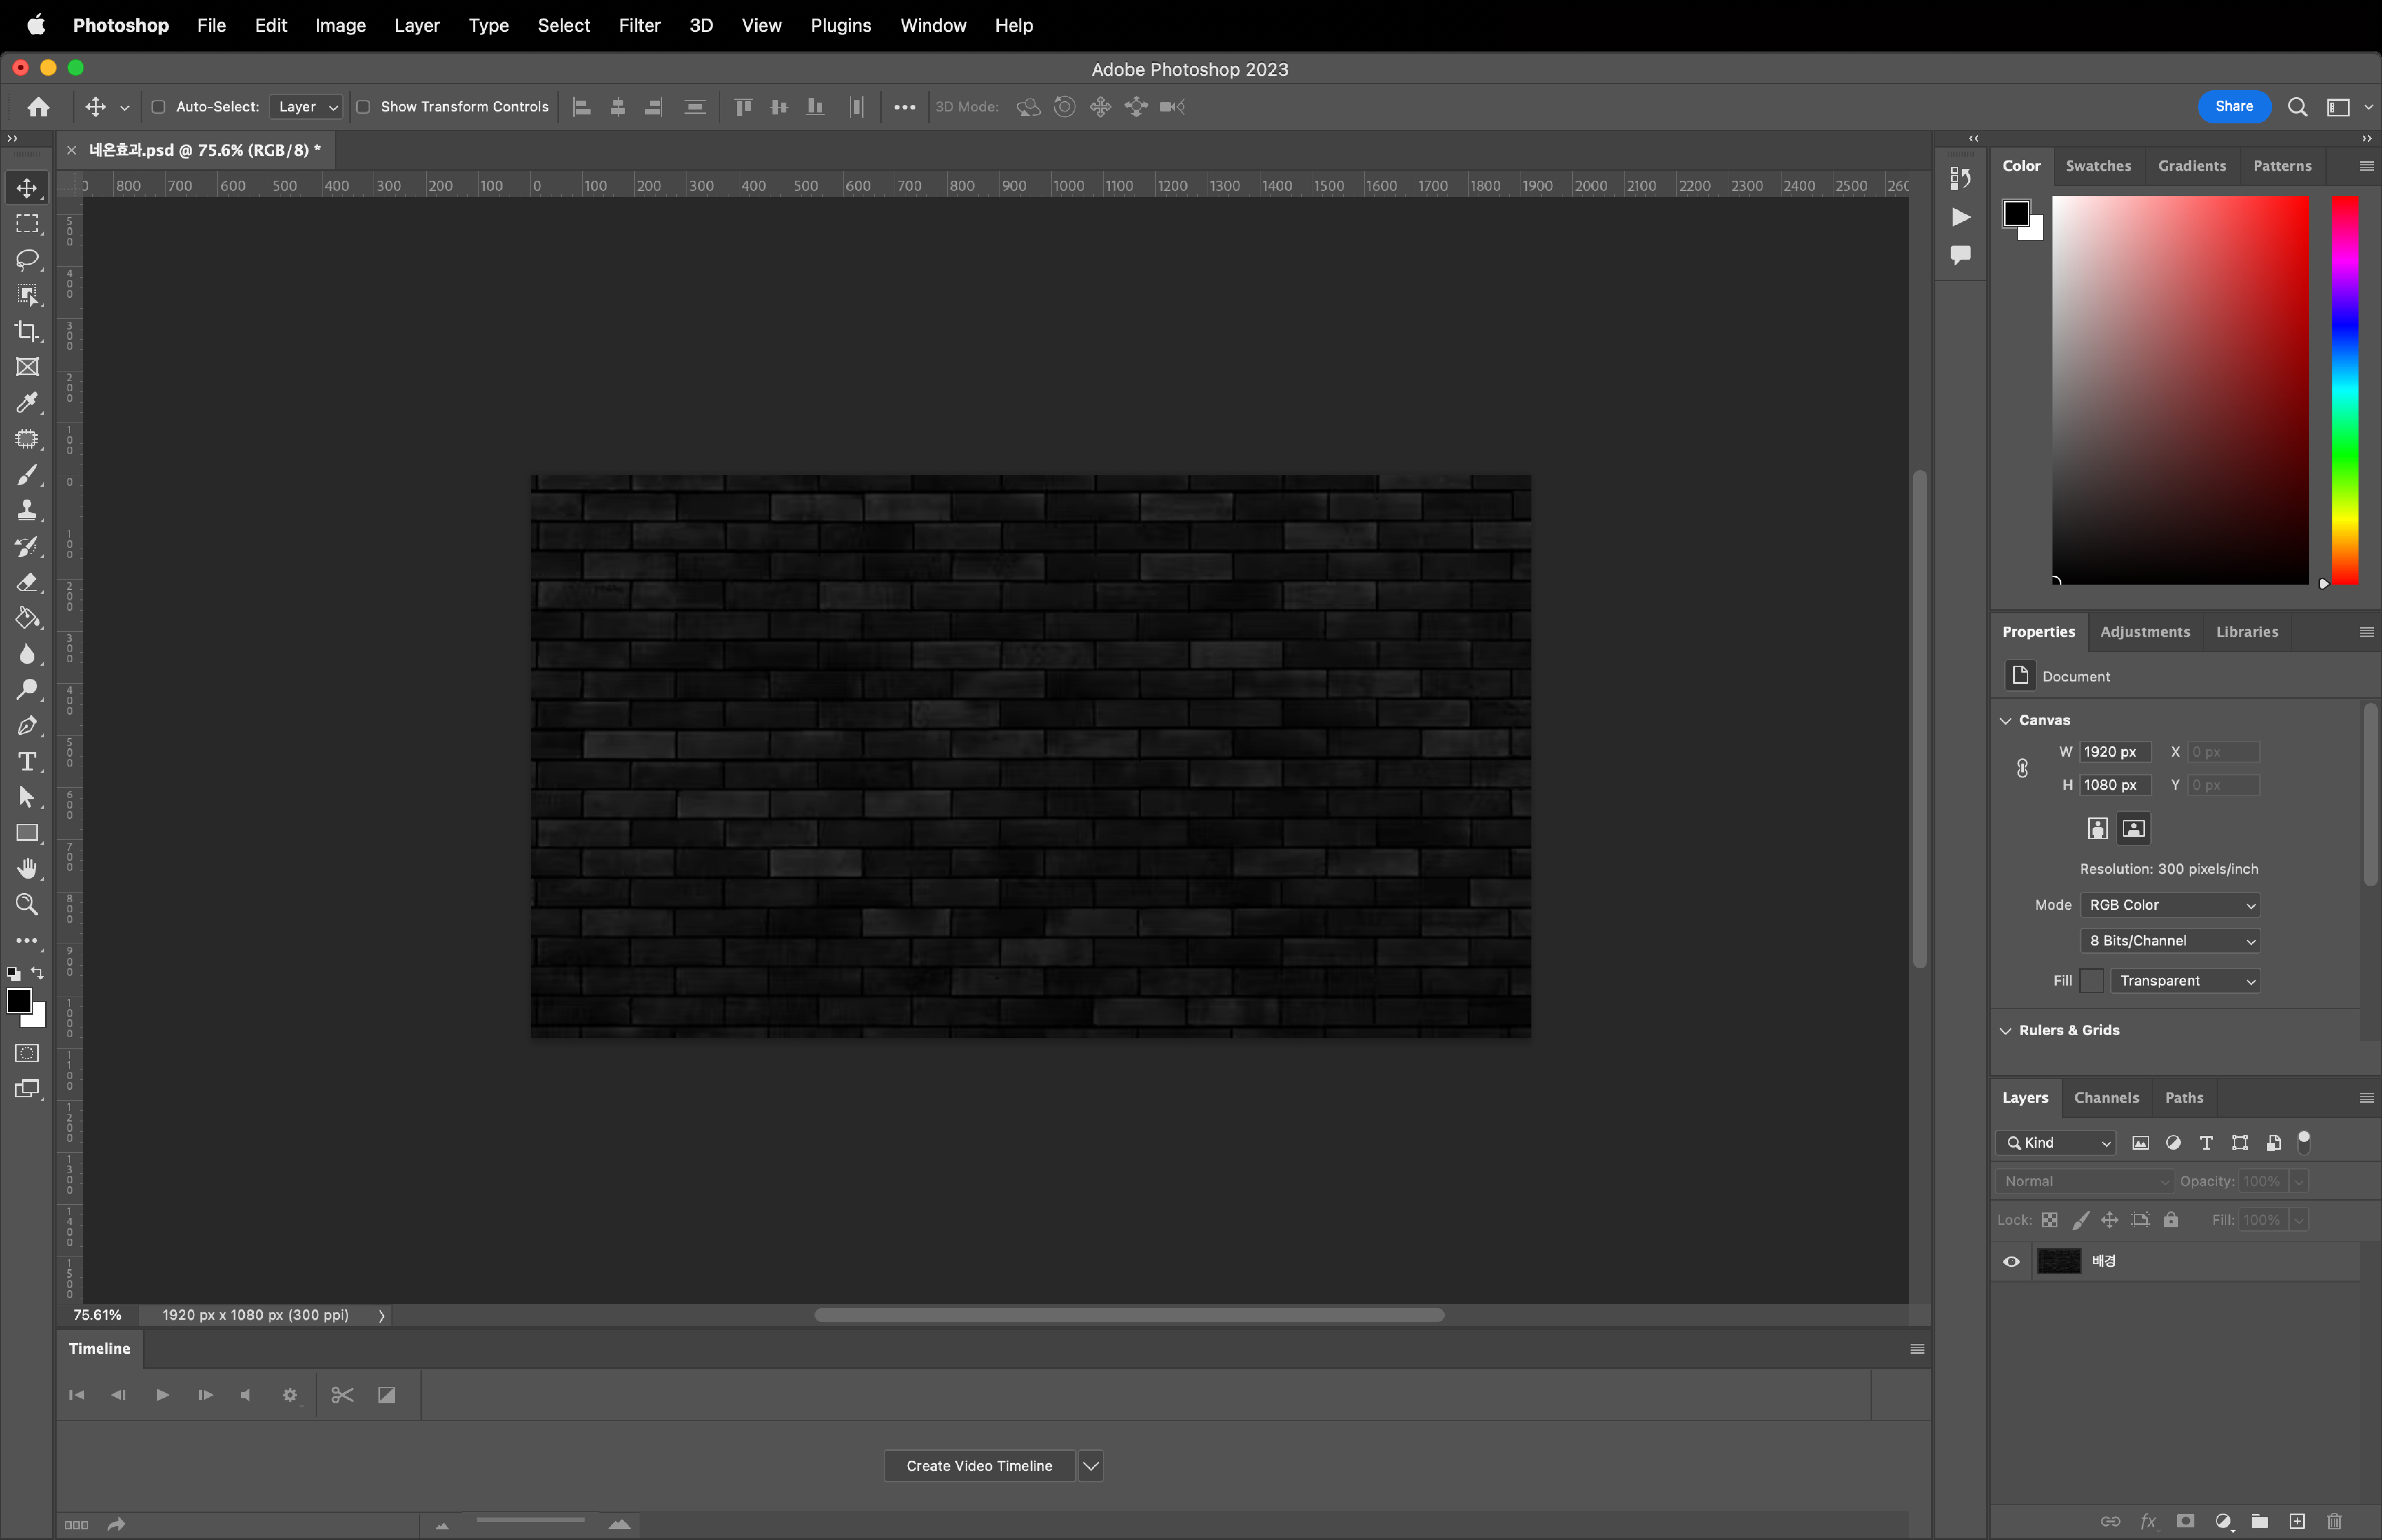The height and width of the screenshot is (1540, 2382).
Task: Hide the 배경 layer visibility eye
Action: [2011, 1261]
